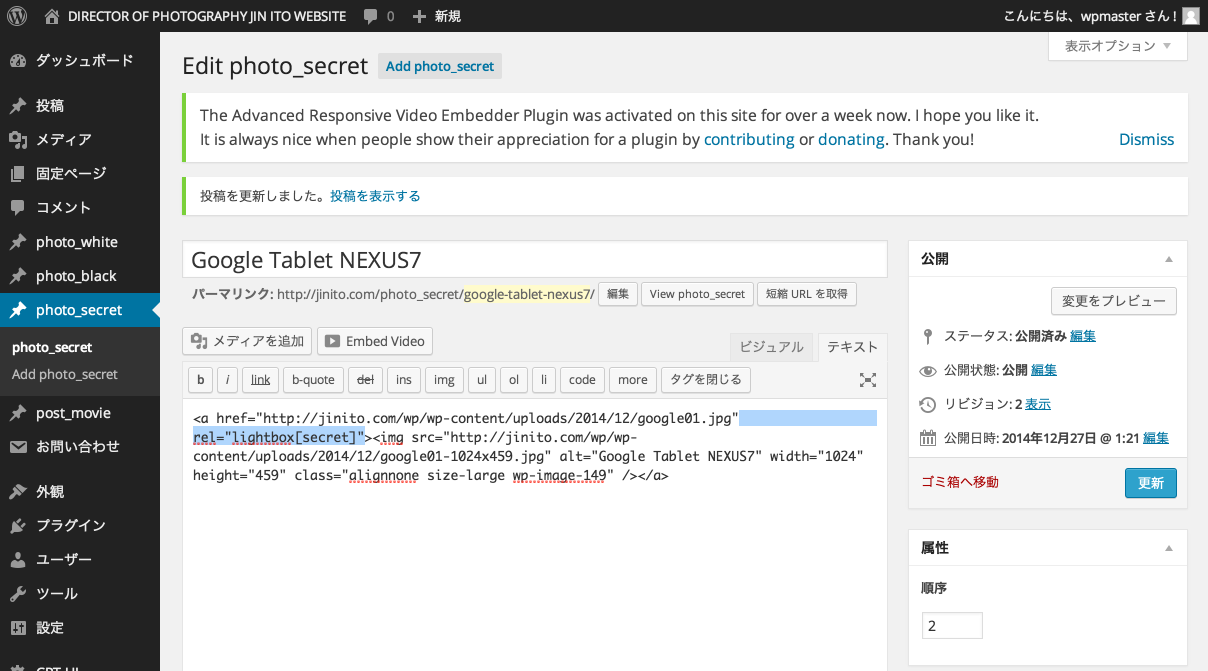The height and width of the screenshot is (671, 1208).
Task: Click View photo_secret button
Action: (x=697, y=294)
